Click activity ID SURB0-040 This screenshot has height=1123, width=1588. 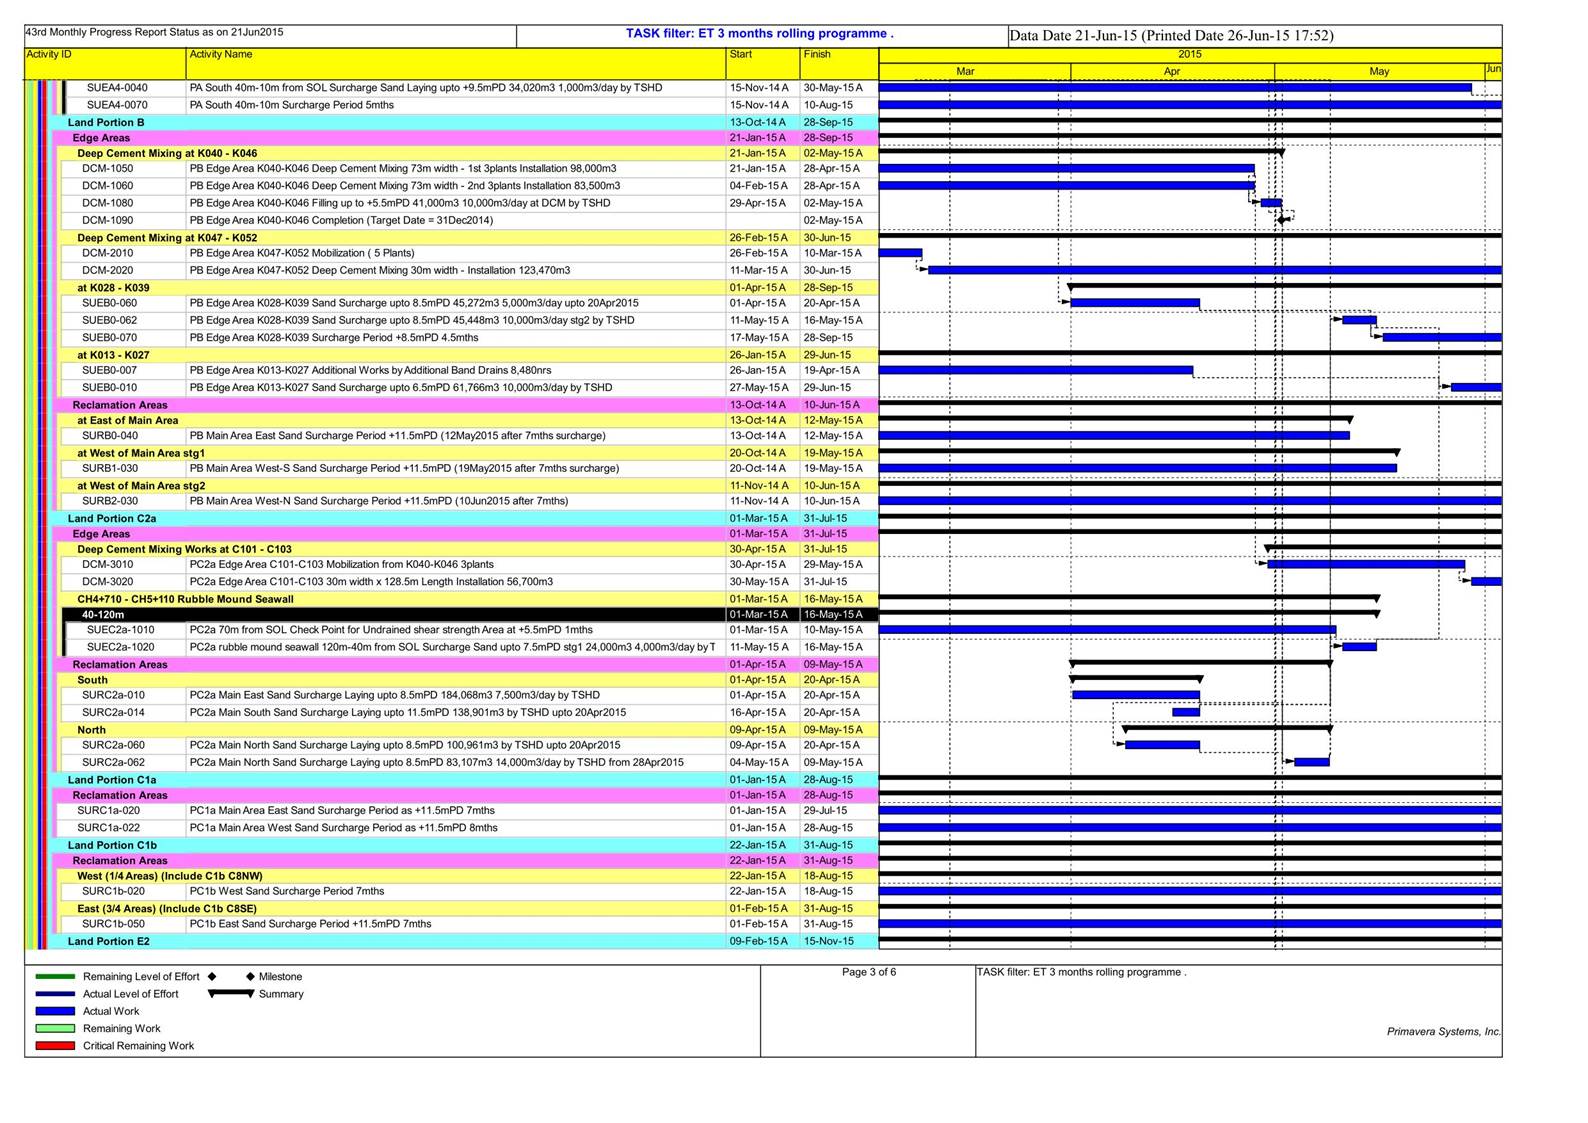pyautogui.click(x=110, y=436)
